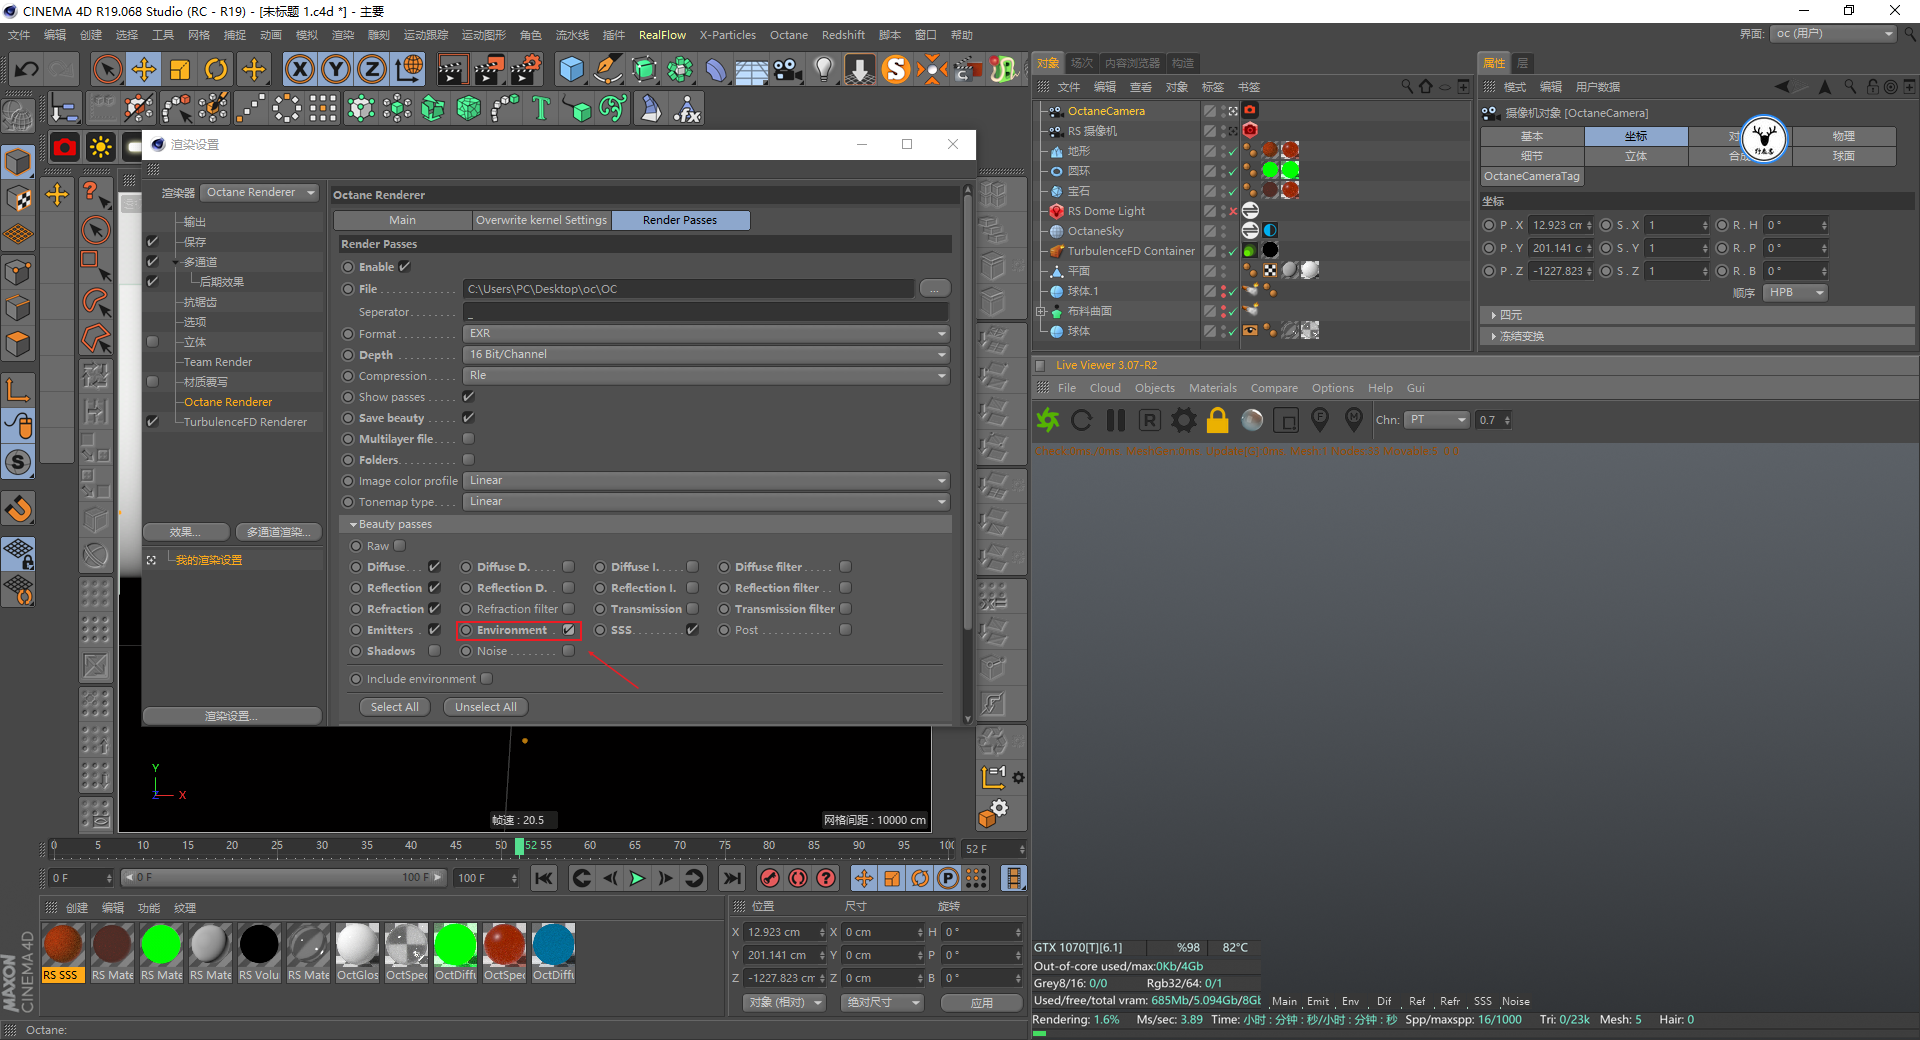The height and width of the screenshot is (1040, 1920).
Task: Toggle the yellow lock resolution icon
Action: pos(1218,420)
